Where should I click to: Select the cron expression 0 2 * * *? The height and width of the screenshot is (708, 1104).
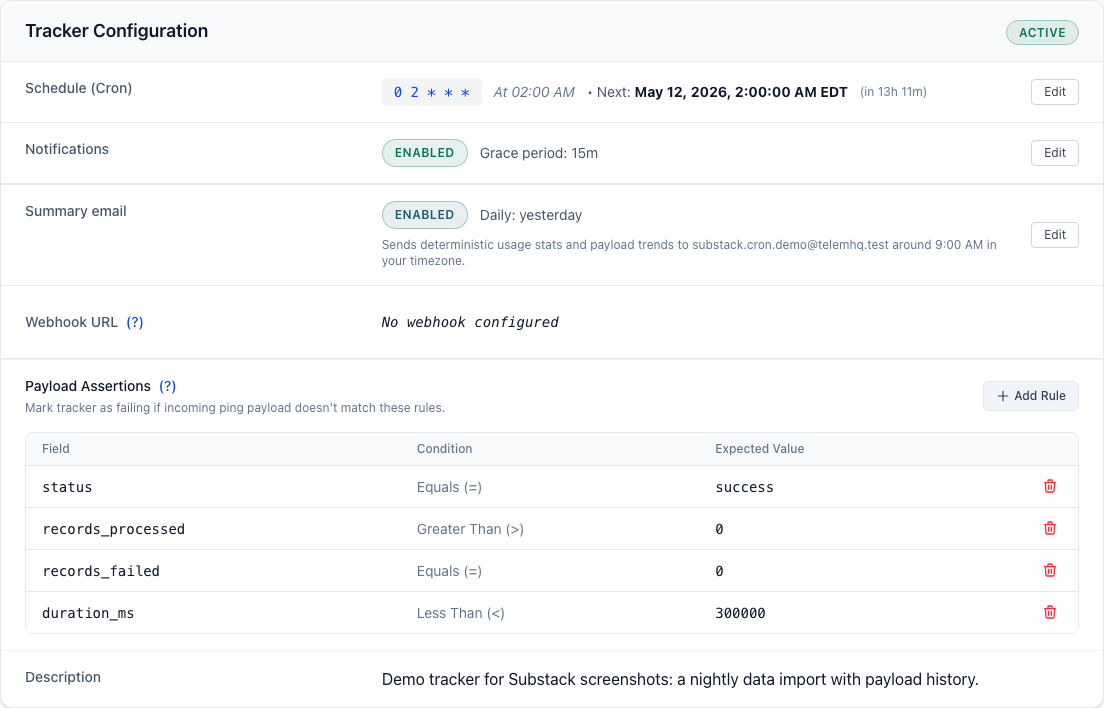click(x=432, y=92)
